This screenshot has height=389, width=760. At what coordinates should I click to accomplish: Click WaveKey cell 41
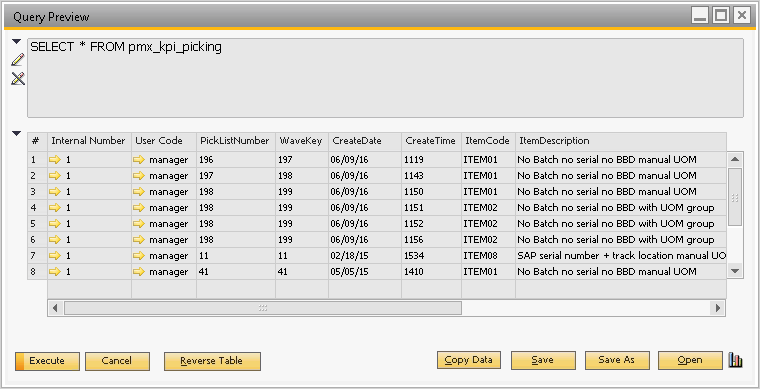point(302,271)
